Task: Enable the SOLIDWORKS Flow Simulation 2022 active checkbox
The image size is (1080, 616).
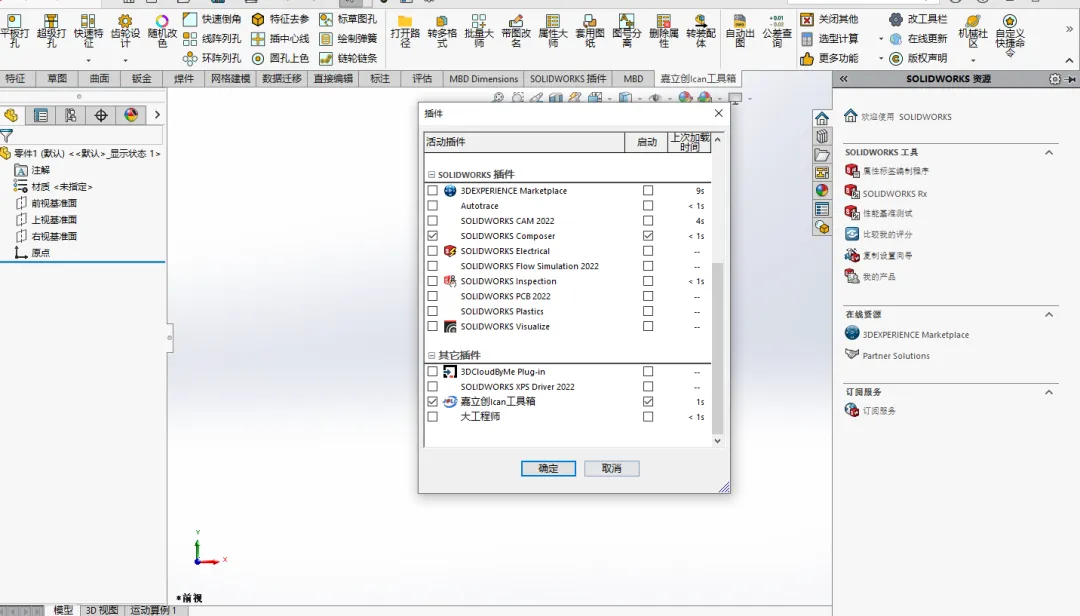Action: pyautogui.click(x=433, y=266)
